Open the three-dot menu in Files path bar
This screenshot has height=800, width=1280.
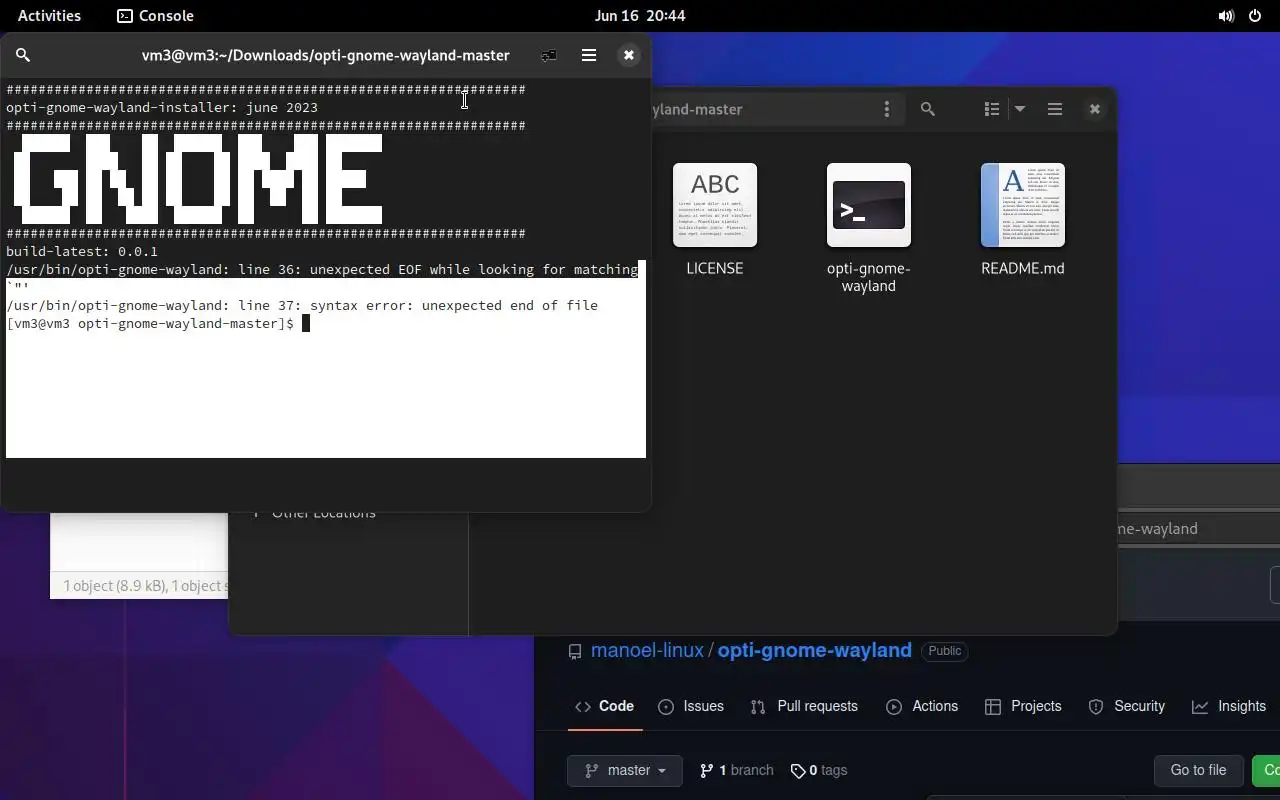click(886, 109)
